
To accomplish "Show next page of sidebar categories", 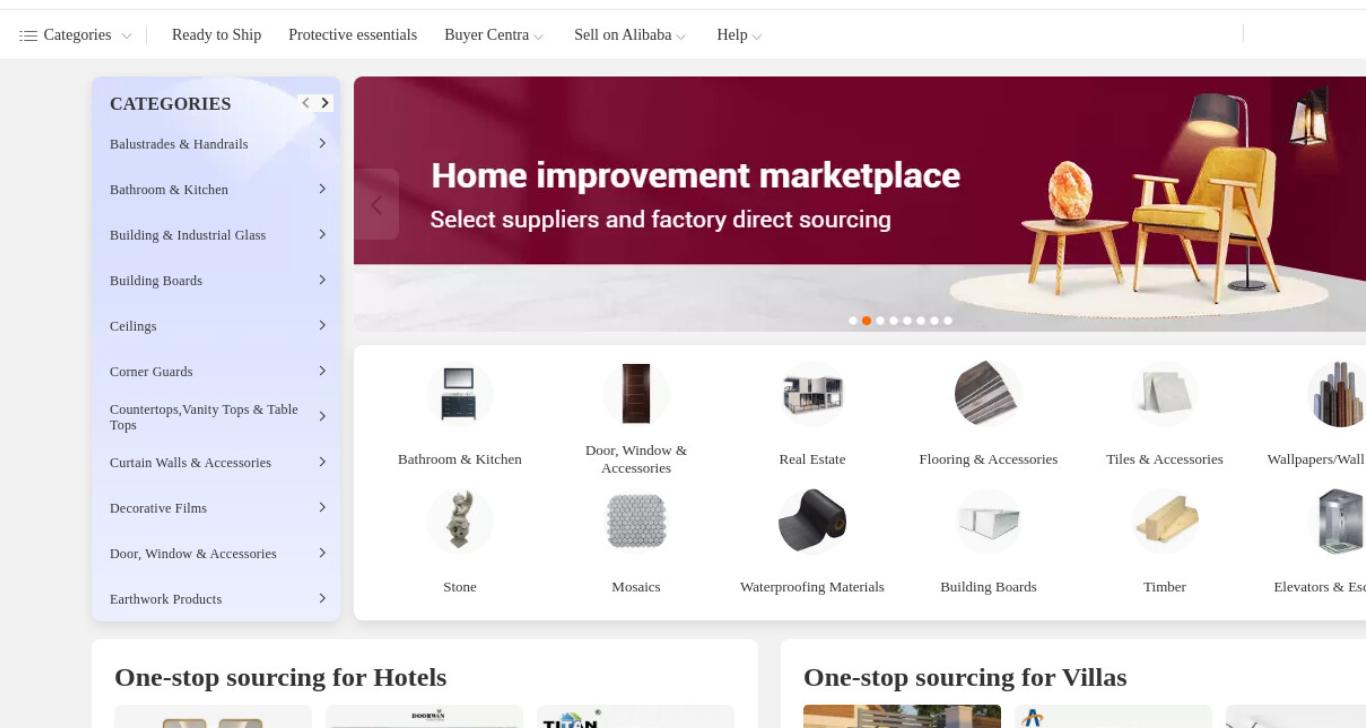I will (x=325, y=103).
